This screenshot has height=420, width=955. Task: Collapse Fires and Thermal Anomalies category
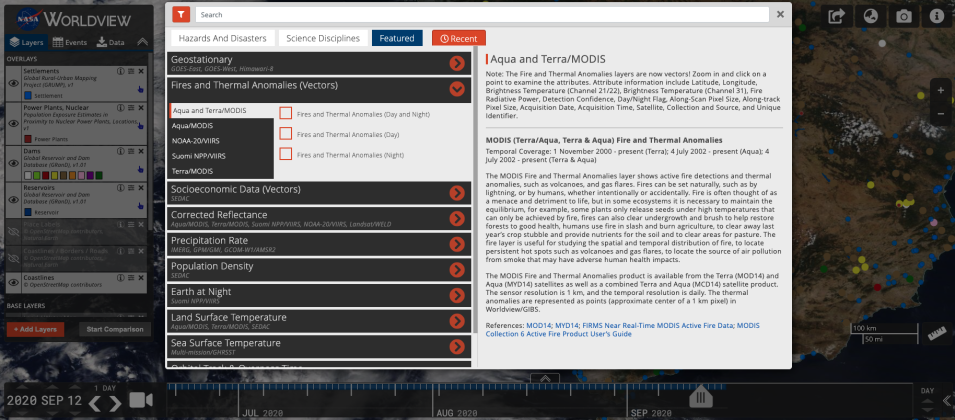457,89
